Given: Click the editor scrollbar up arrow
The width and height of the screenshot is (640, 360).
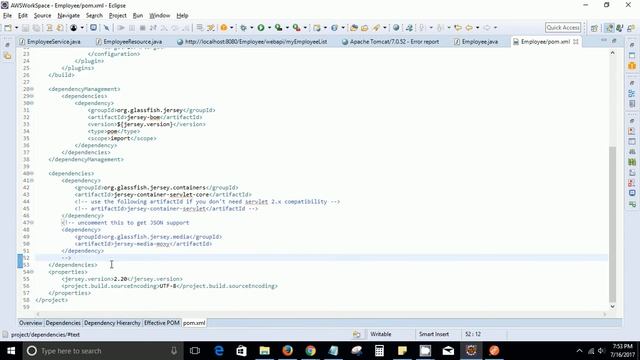Looking at the screenshot, I should click(612, 53).
